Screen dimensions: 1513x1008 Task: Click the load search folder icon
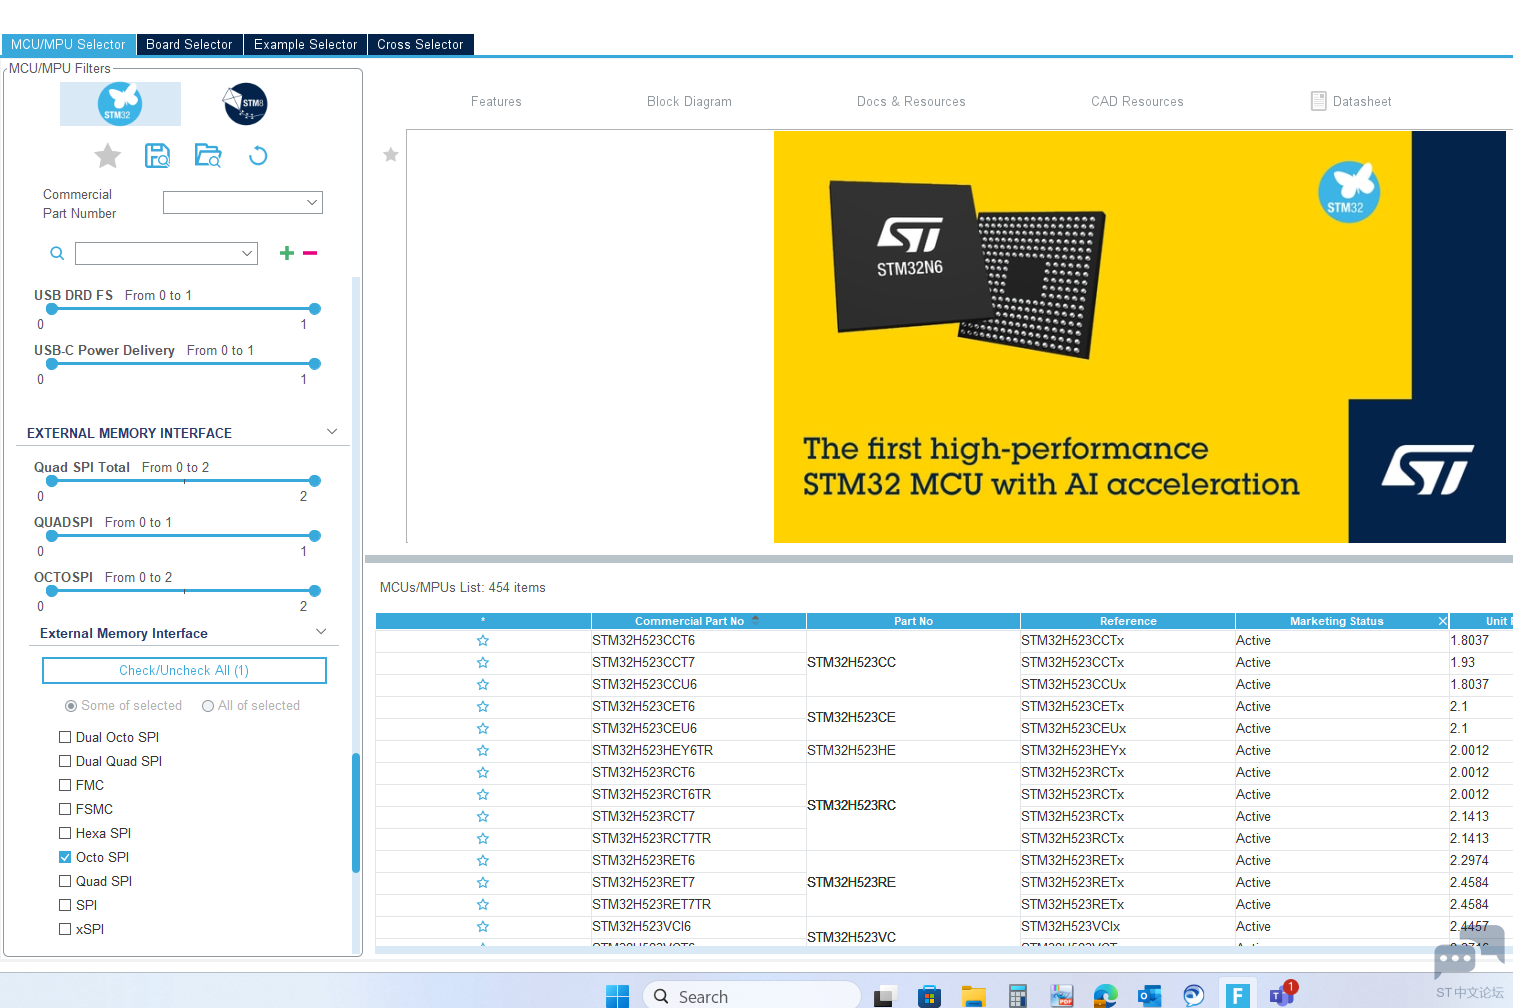pos(208,155)
